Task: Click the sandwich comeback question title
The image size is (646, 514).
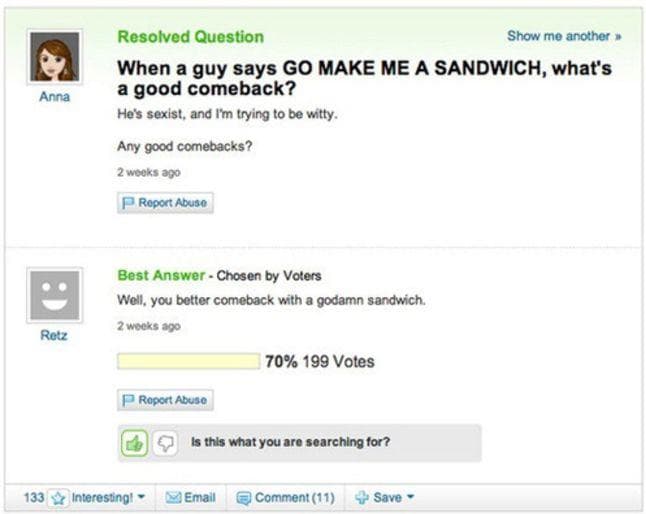Action: click(364, 78)
